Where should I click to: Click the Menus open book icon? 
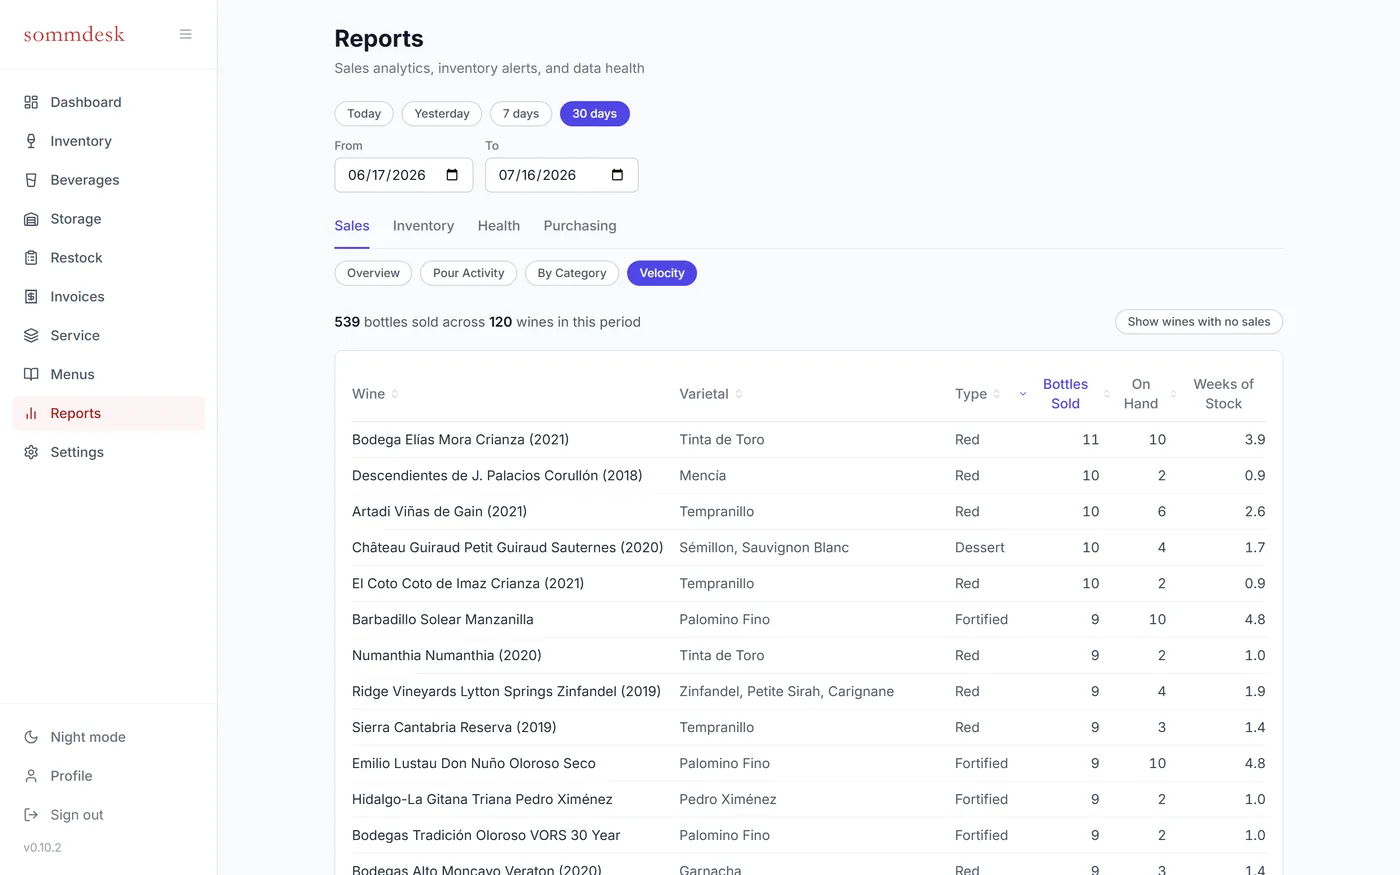(31, 374)
